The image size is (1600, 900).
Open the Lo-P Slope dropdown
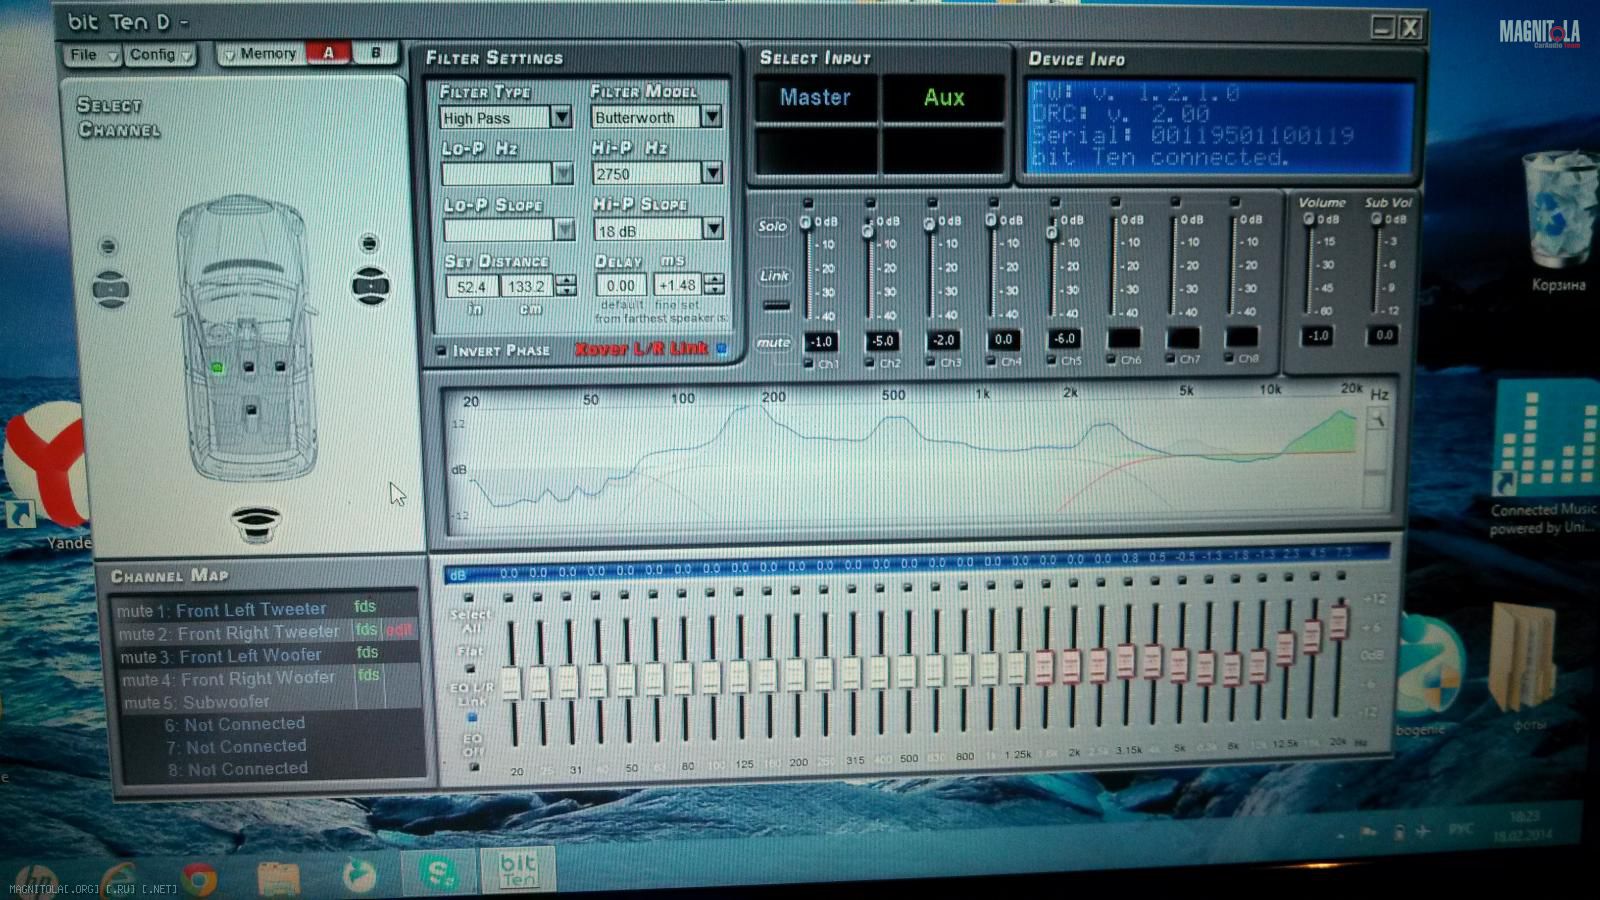click(x=564, y=230)
